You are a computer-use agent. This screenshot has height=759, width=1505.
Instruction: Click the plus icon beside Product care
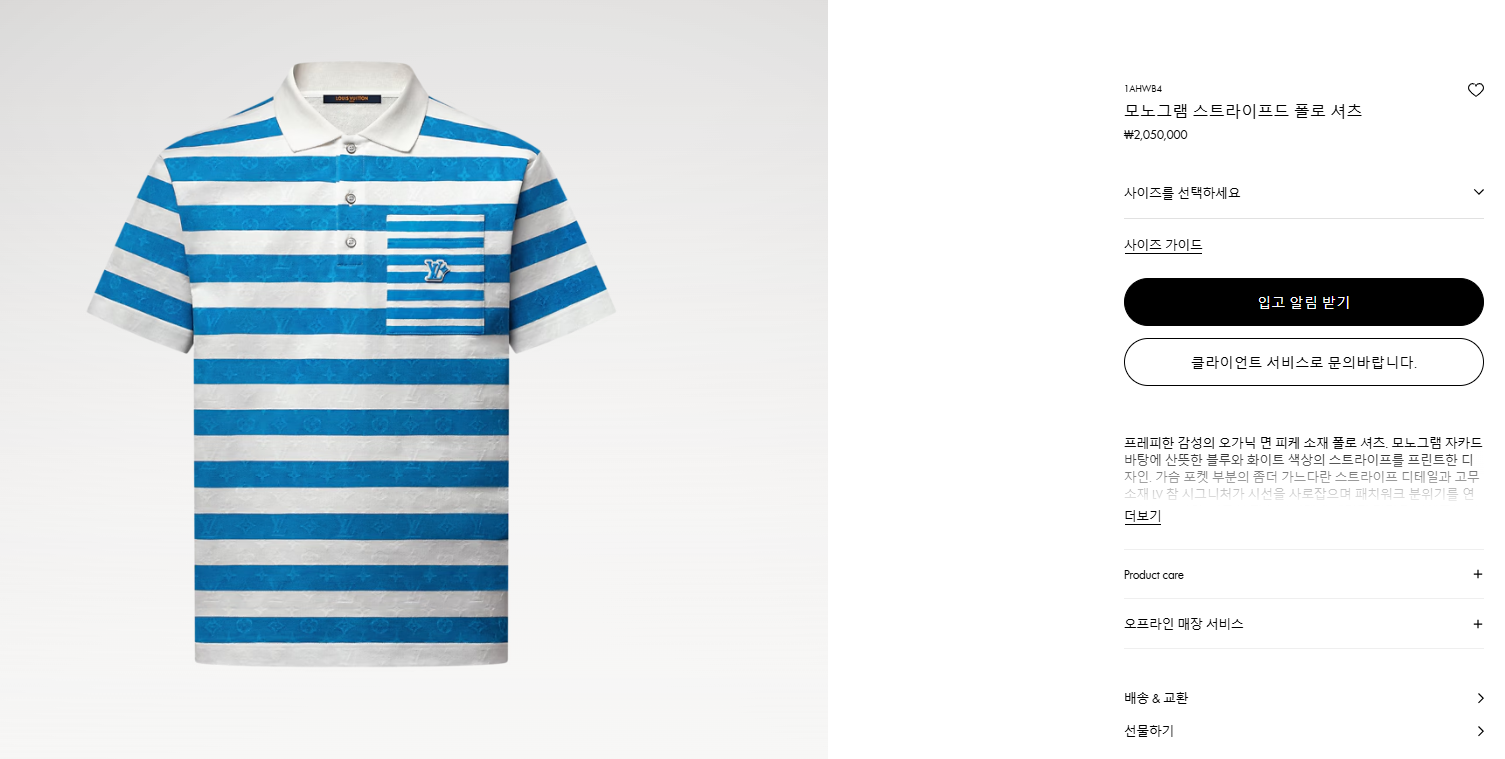click(1478, 574)
